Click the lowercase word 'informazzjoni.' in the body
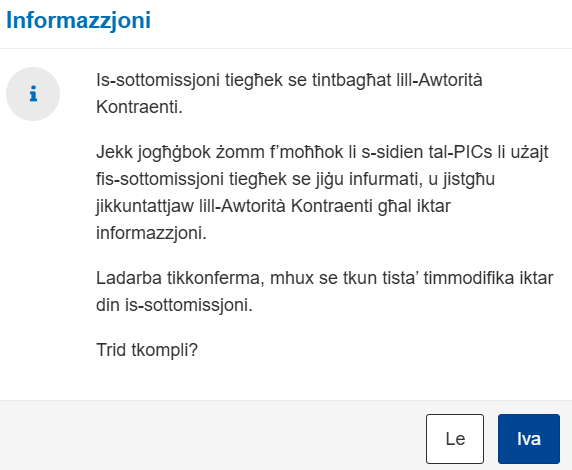Screen dimensions: 572x470 [x=151, y=233]
